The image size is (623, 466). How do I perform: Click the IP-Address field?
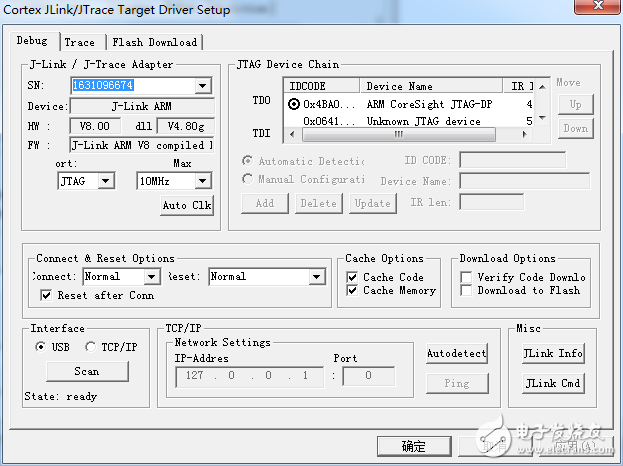coord(250,376)
